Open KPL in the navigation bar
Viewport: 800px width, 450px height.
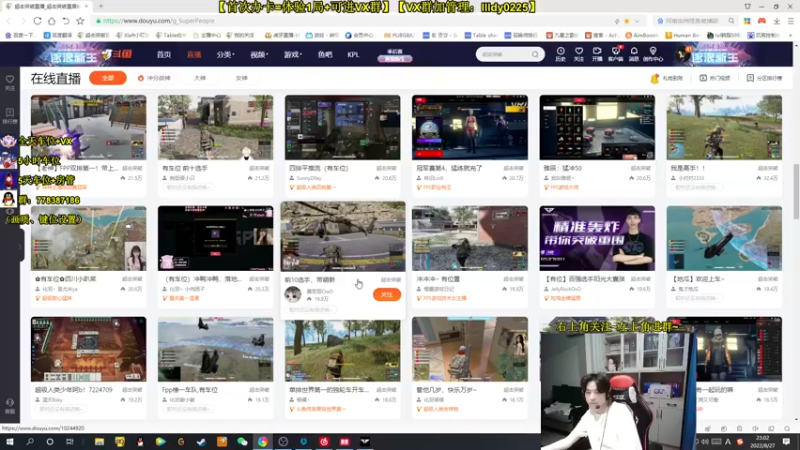pos(353,55)
